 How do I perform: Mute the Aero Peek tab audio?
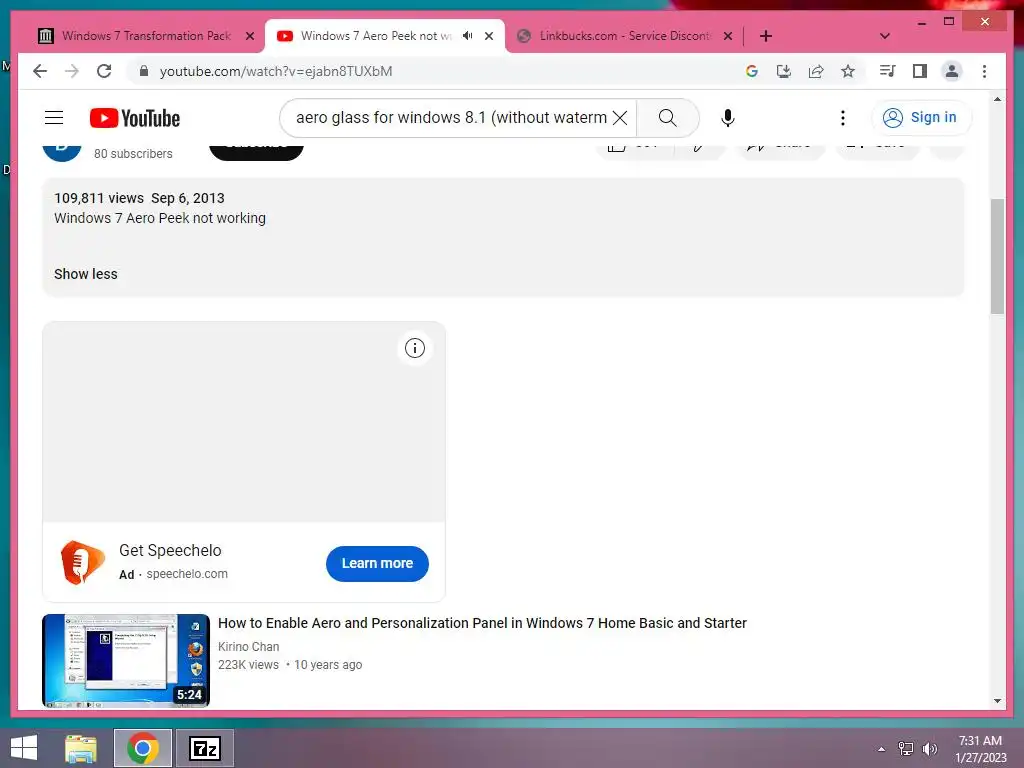(468, 36)
